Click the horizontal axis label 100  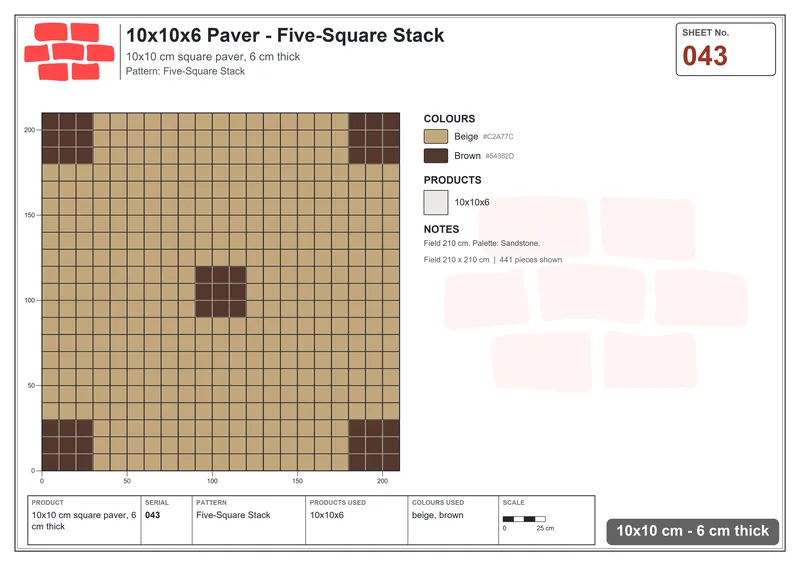[212, 481]
